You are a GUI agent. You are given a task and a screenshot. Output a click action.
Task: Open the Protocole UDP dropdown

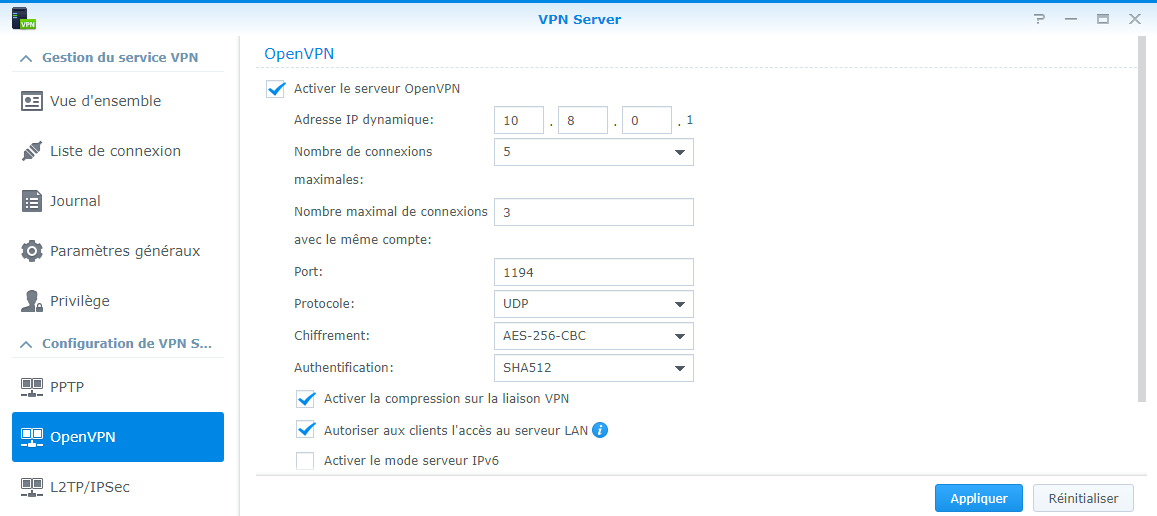click(594, 304)
